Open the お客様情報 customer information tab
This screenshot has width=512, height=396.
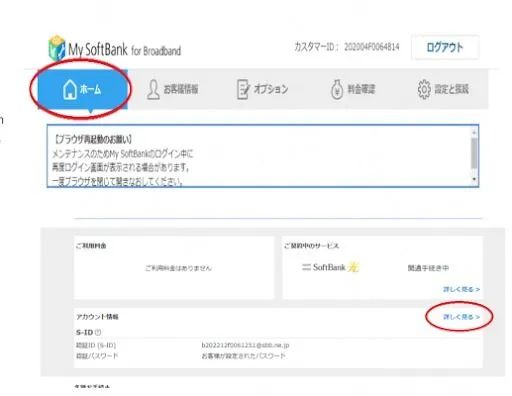(173, 89)
